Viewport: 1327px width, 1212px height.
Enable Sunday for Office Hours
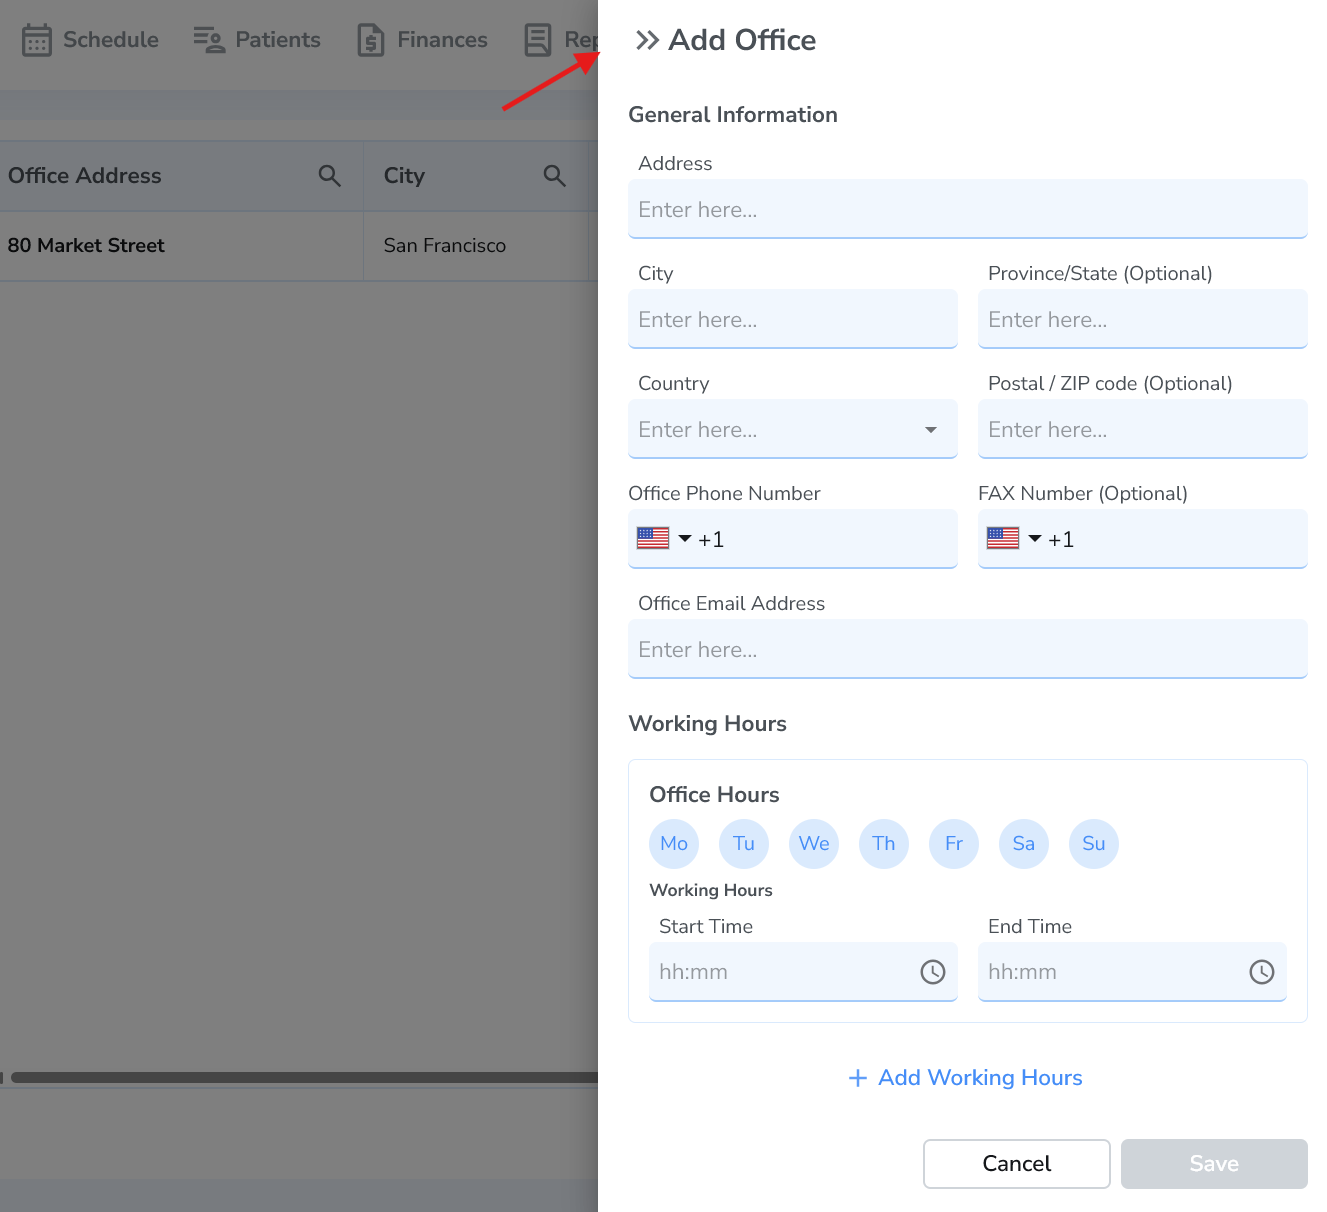click(x=1093, y=843)
